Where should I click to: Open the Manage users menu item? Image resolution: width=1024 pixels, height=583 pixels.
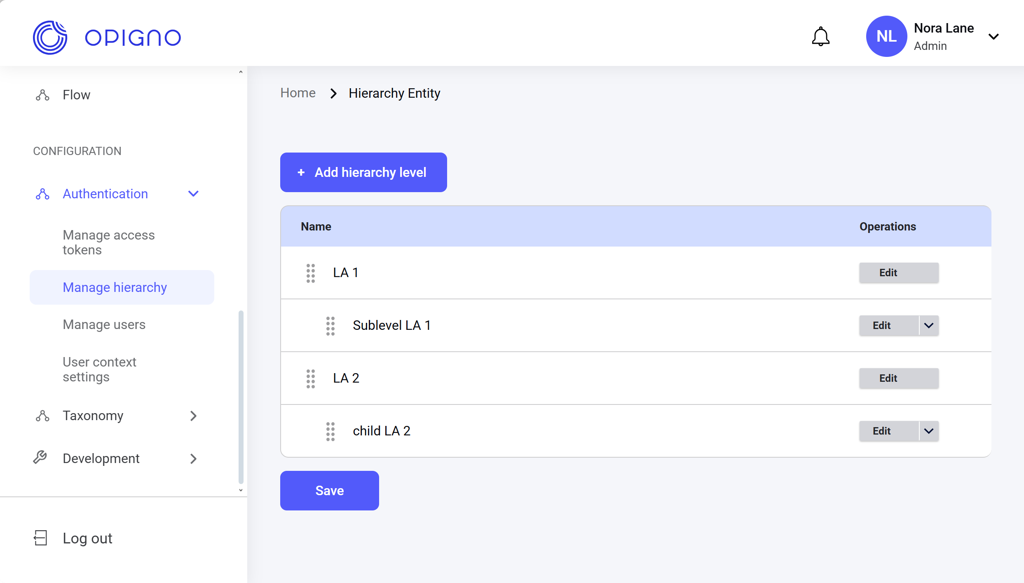tap(104, 325)
